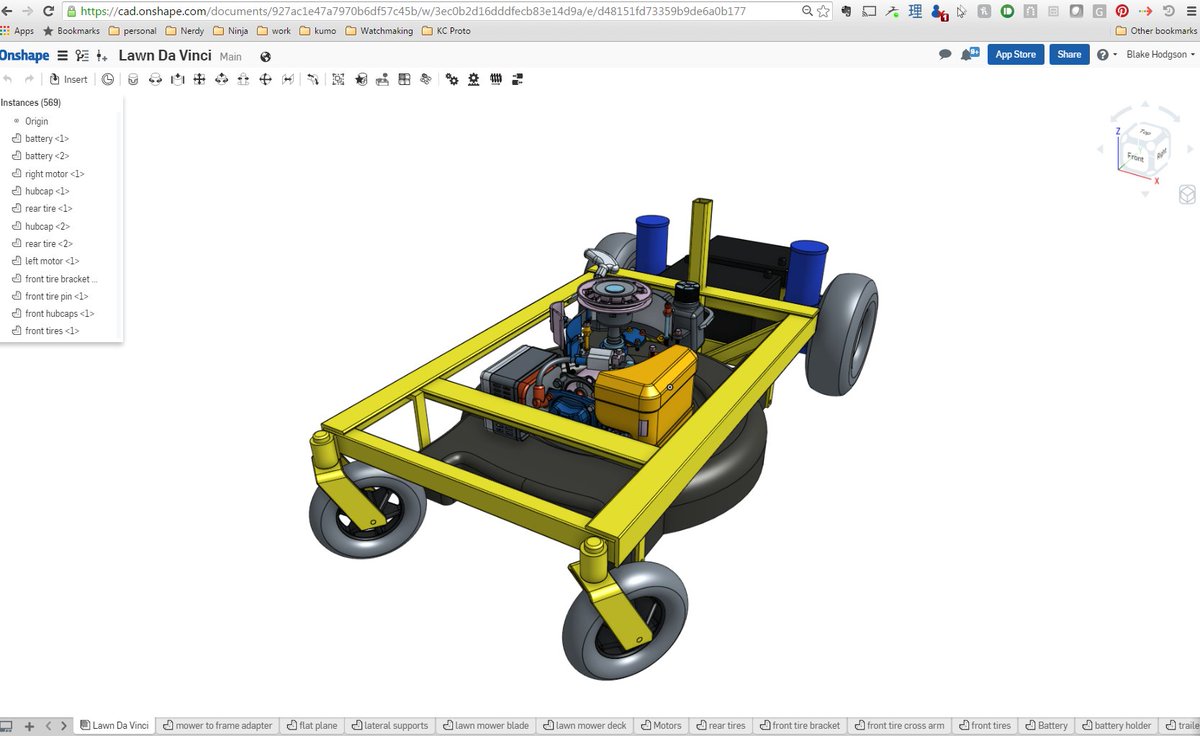Select the Mate connector tool

point(312,79)
